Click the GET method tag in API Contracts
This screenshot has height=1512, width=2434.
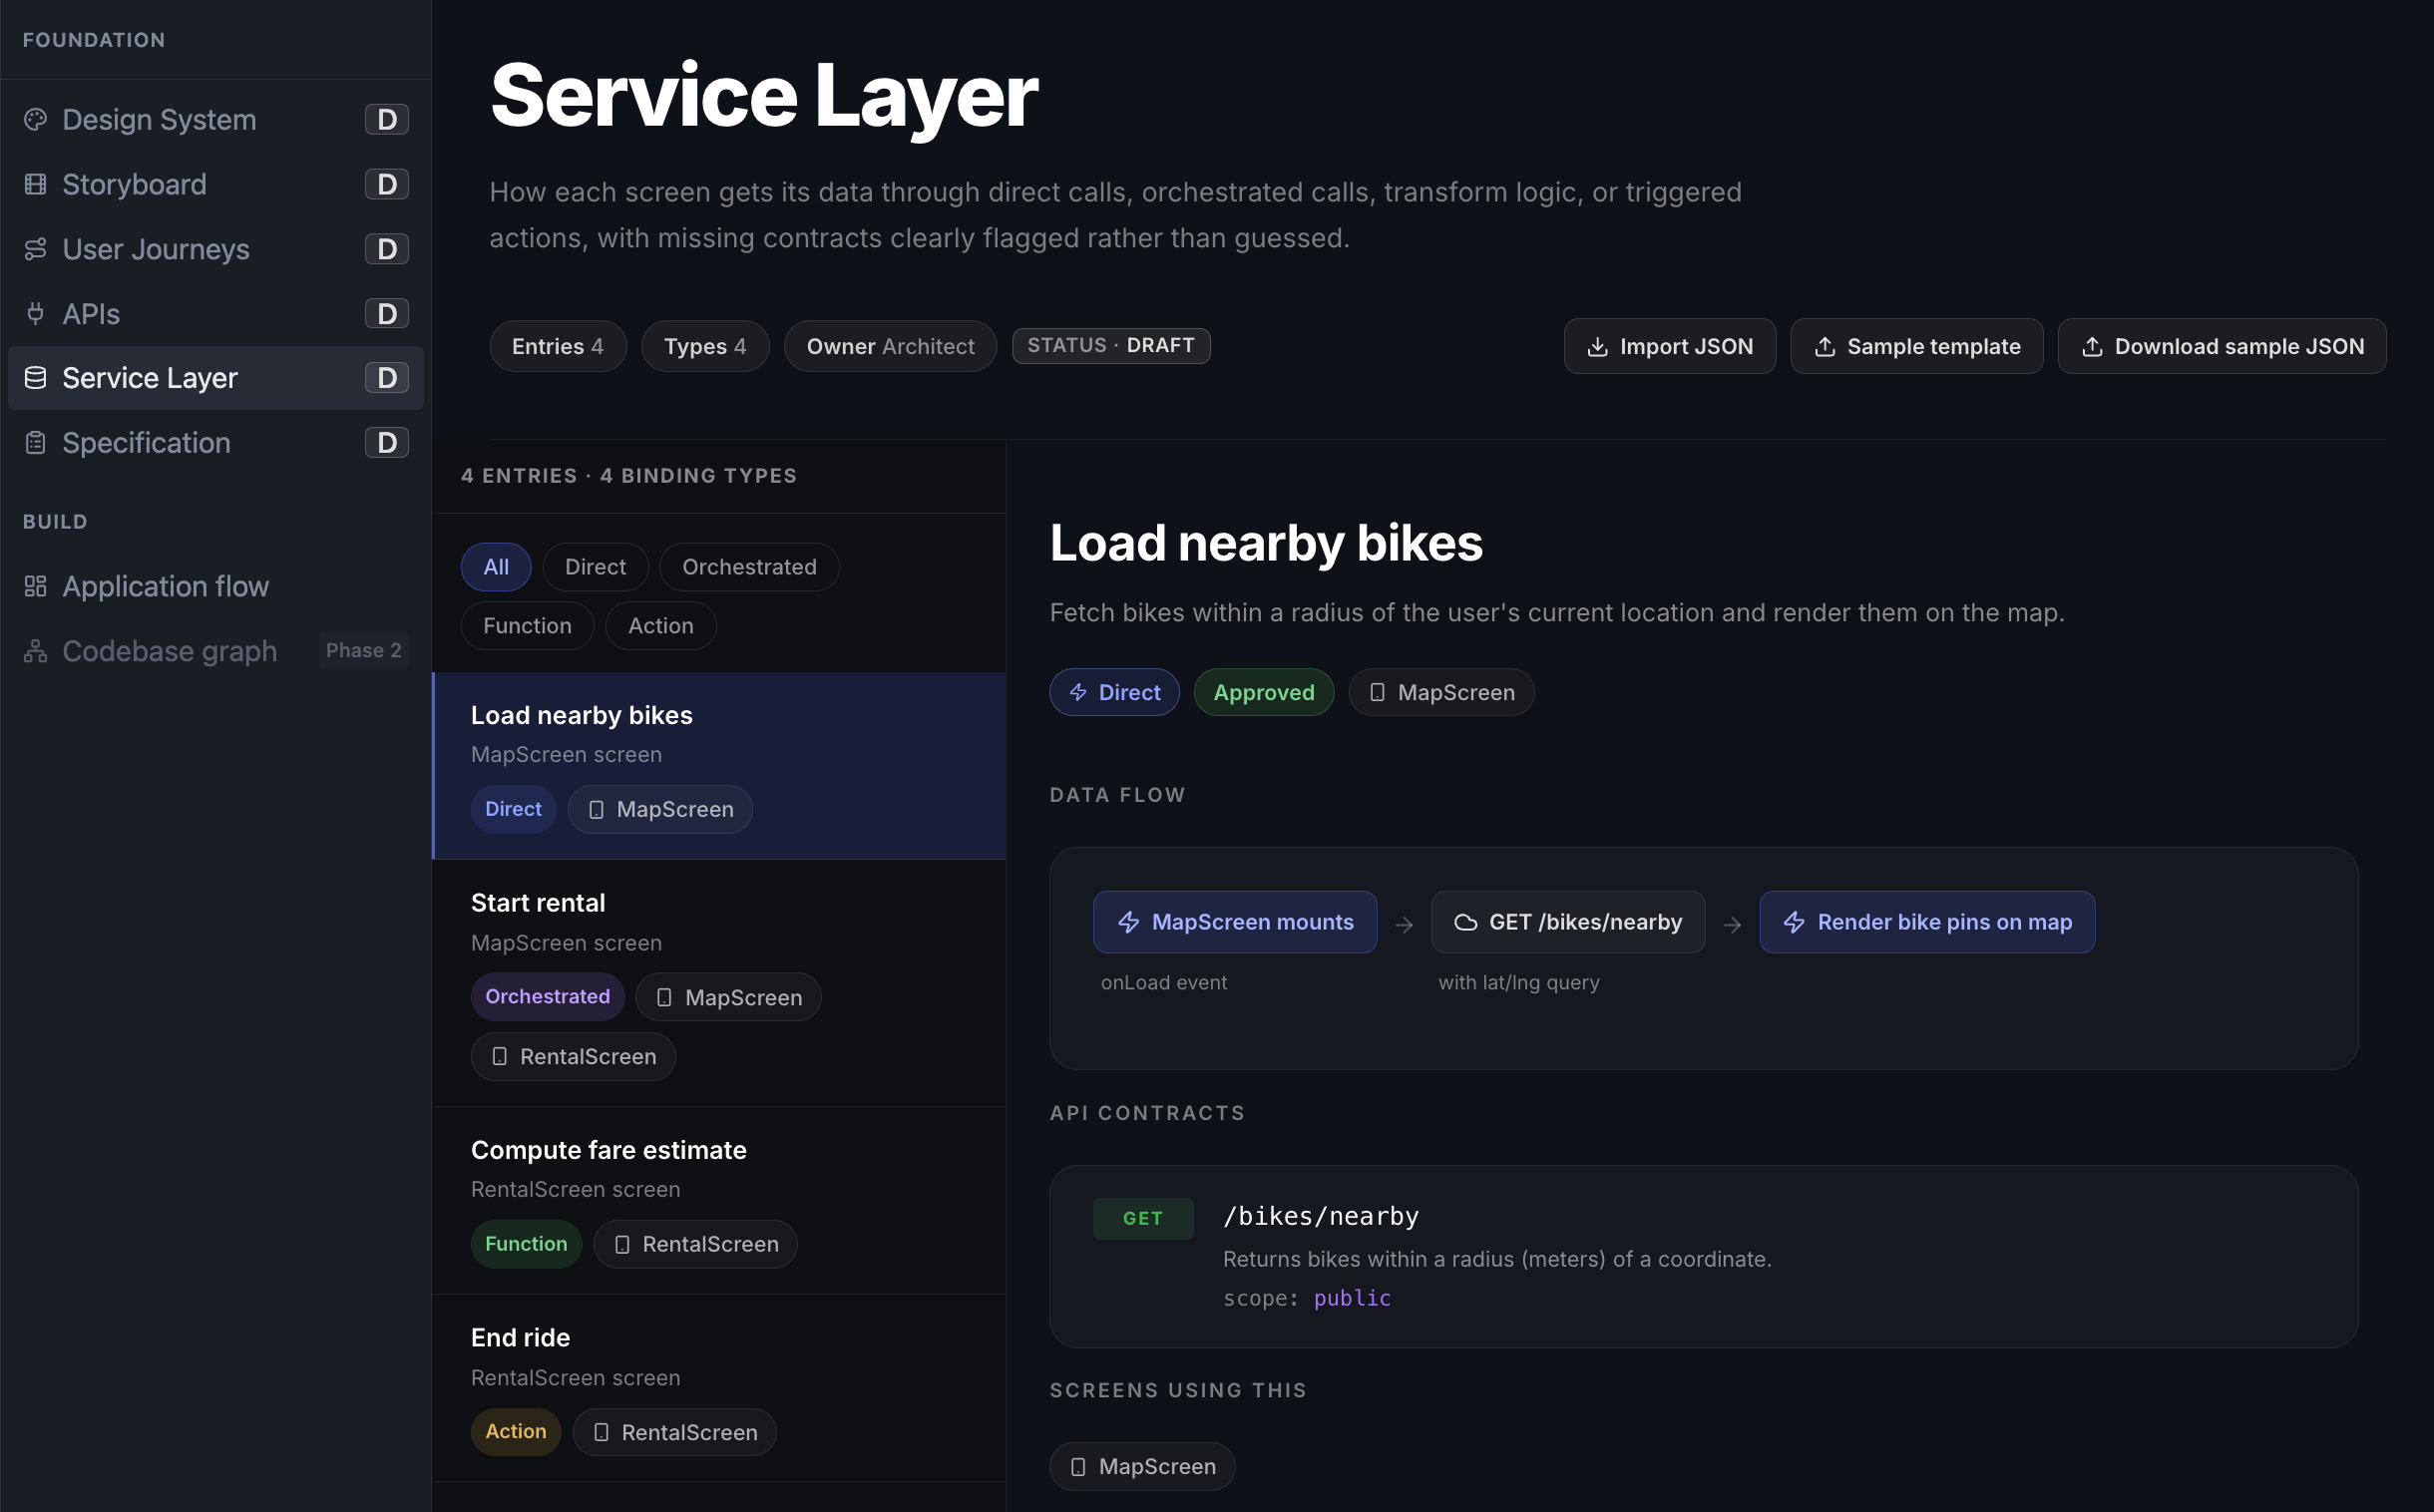(1143, 1219)
